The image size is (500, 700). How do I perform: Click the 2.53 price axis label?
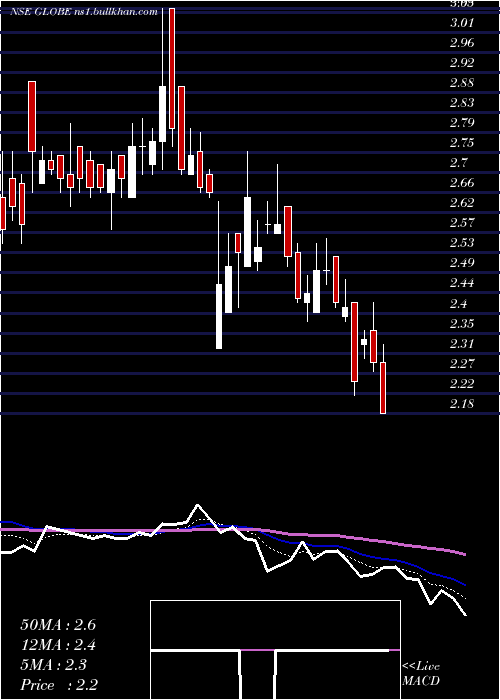pos(462,243)
